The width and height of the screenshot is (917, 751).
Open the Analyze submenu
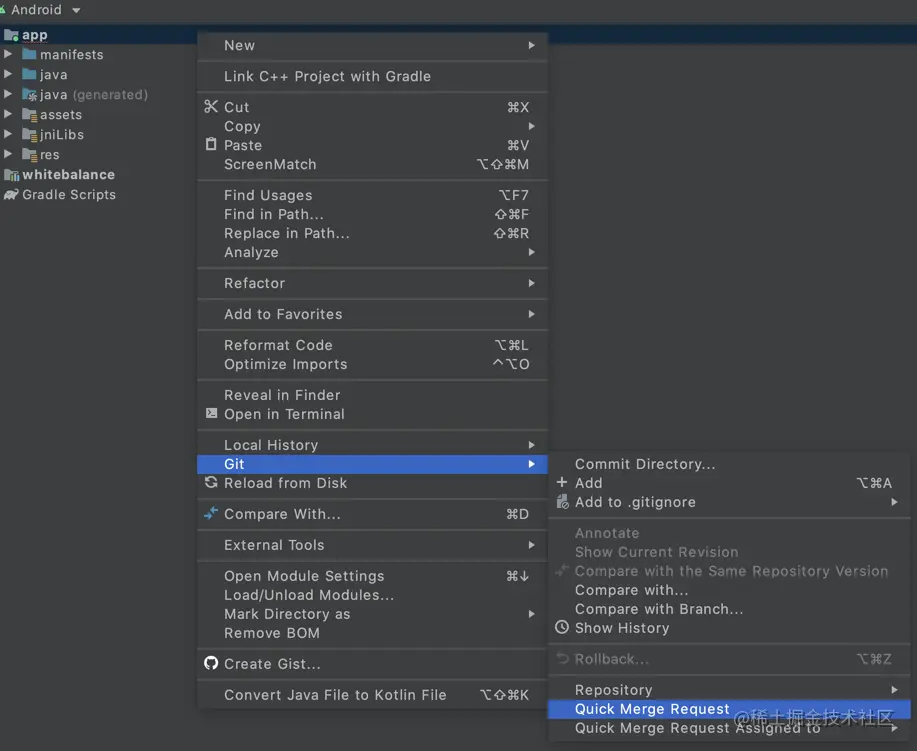coord(373,252)
